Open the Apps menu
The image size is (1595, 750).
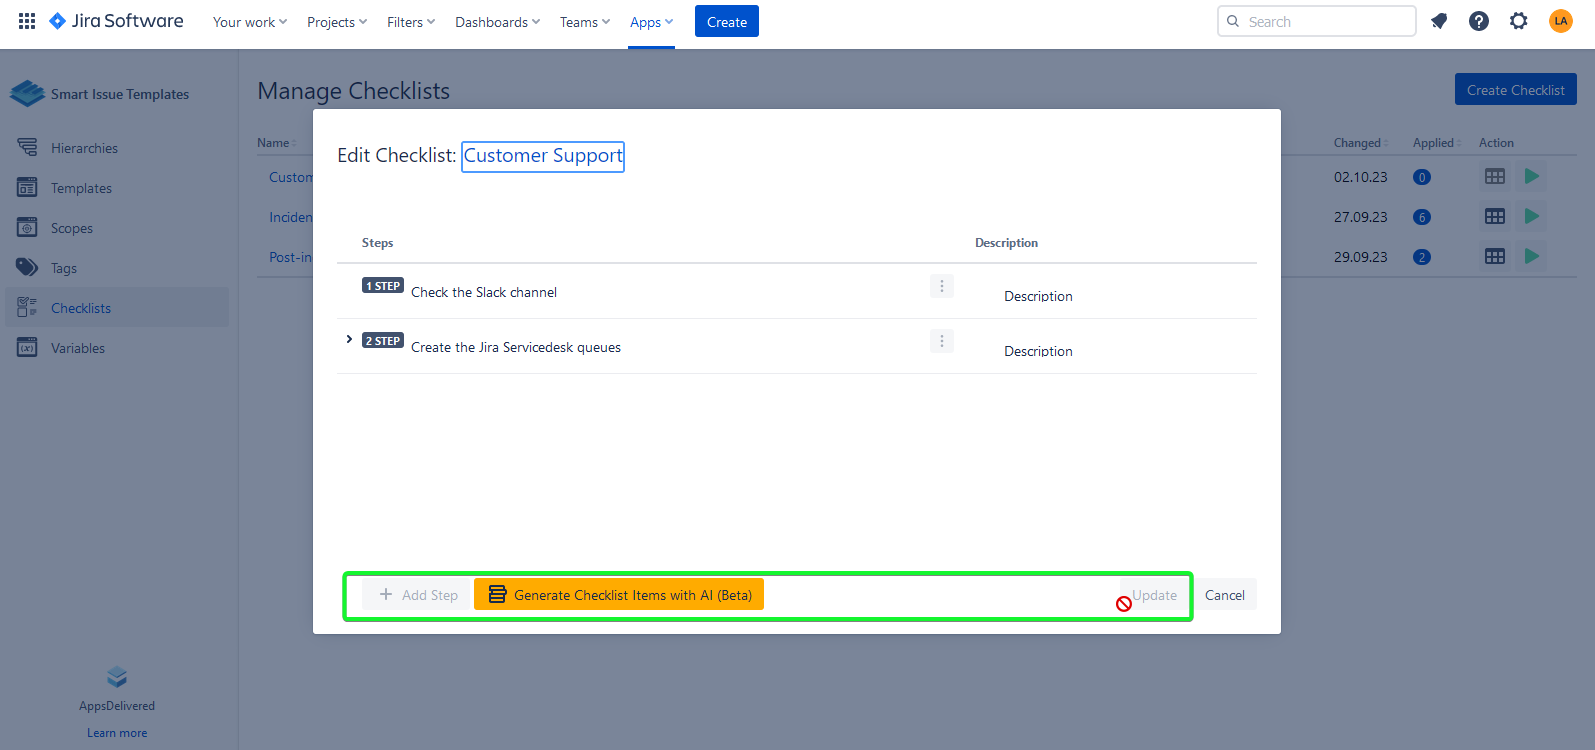point(651,22)
